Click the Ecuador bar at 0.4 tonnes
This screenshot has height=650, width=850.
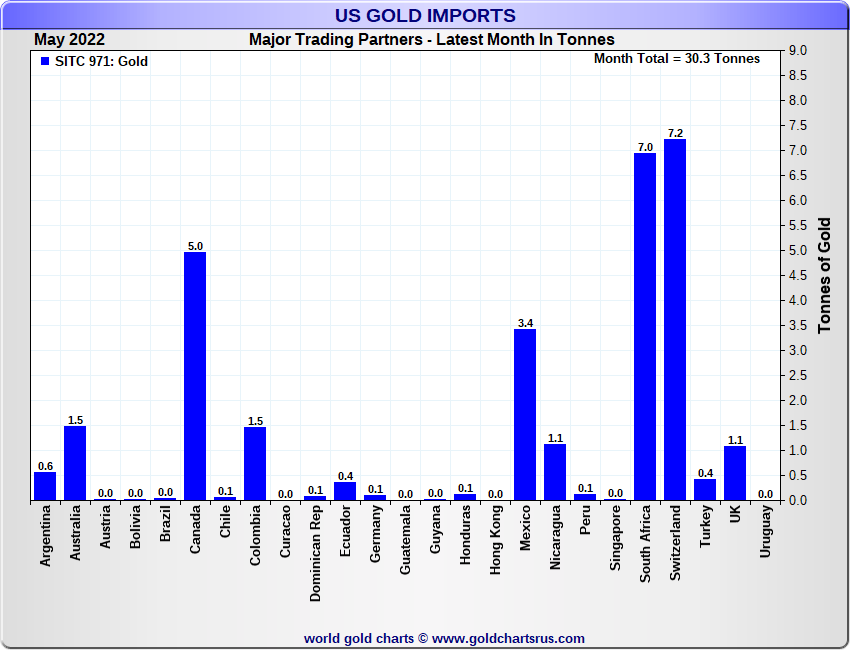point(345,491)
